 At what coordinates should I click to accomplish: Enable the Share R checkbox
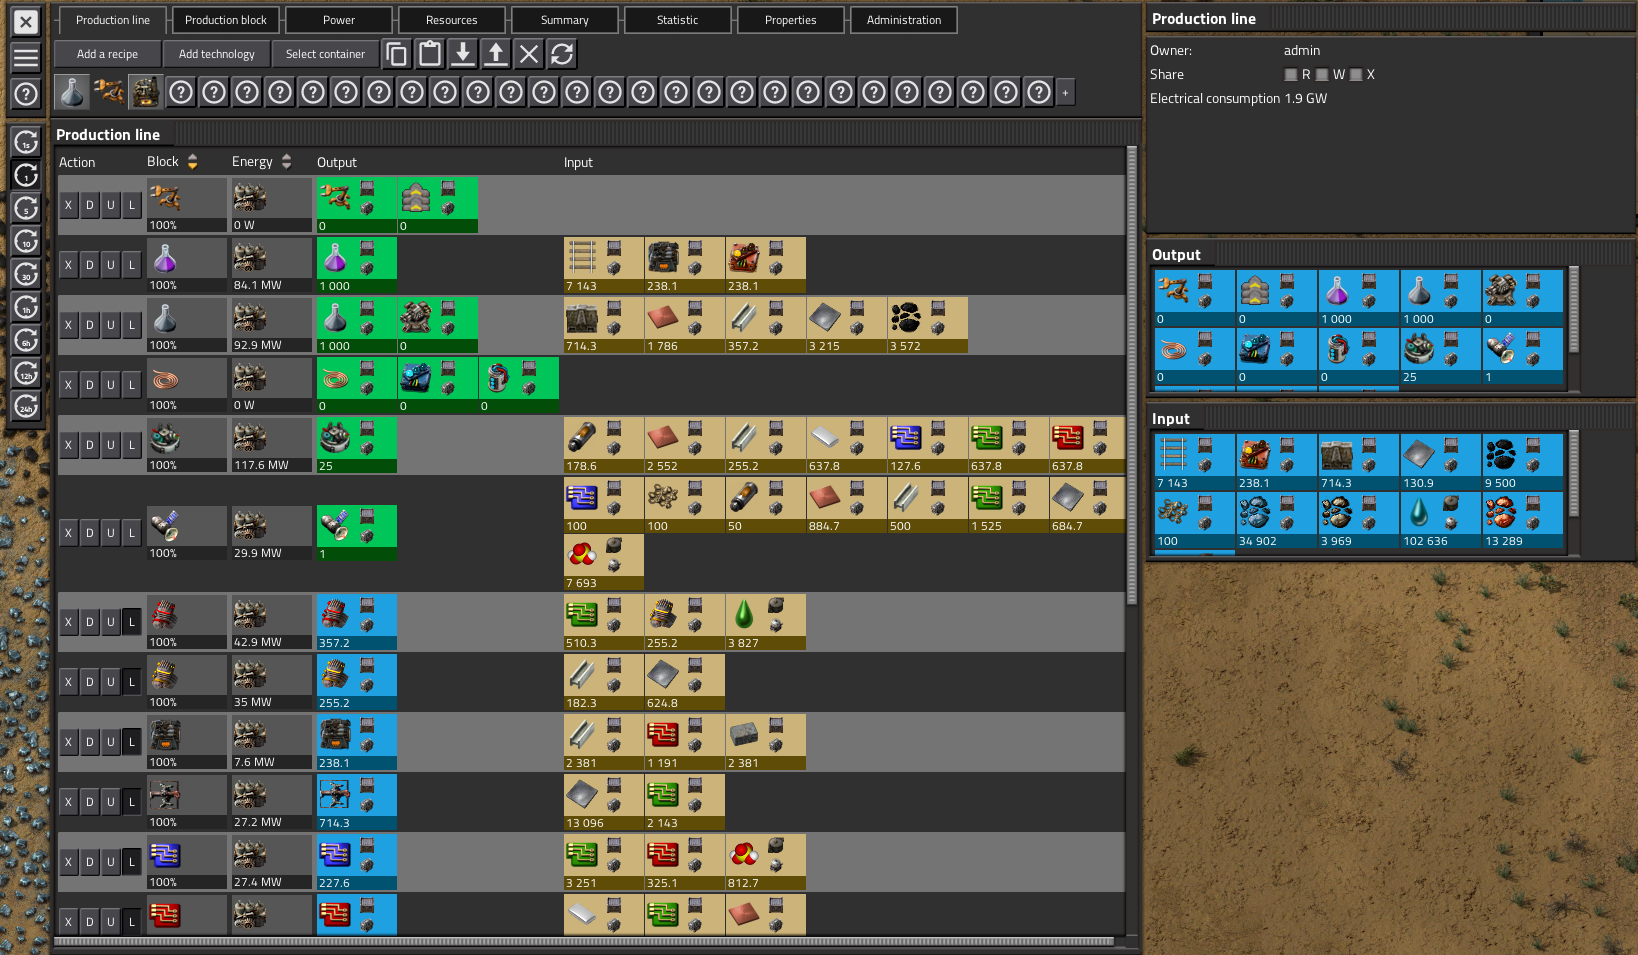[1291, 75]
